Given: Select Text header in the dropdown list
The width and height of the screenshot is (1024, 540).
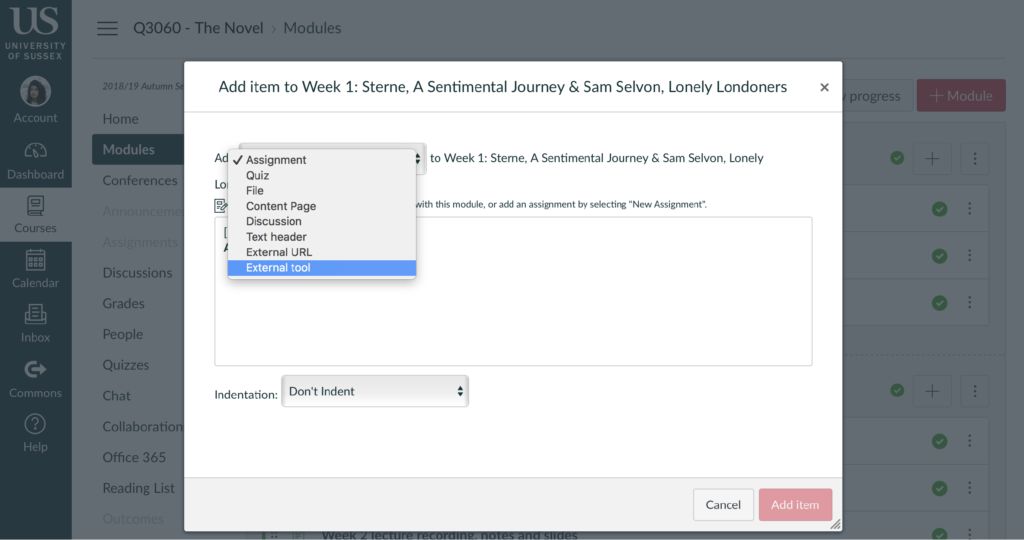Looking at the screenshot, I should point(322,236).
